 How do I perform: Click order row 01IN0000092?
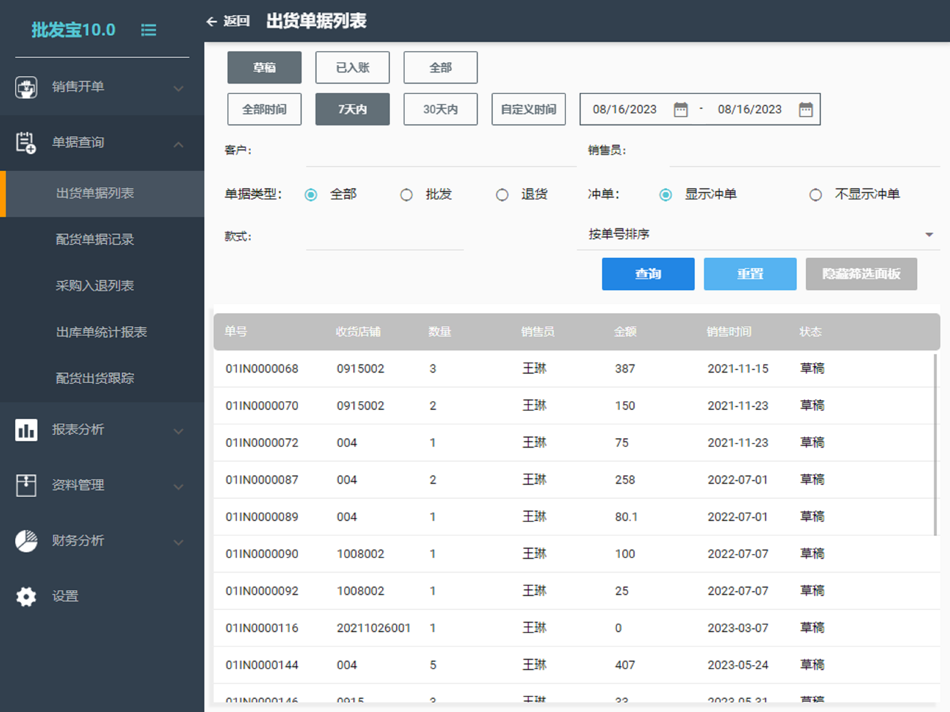point(576,591)
